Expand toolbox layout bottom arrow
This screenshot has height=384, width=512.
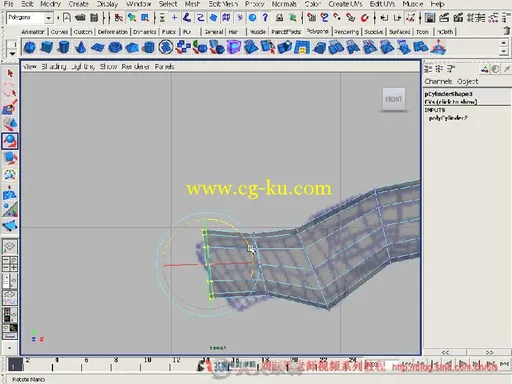(10, 348)
